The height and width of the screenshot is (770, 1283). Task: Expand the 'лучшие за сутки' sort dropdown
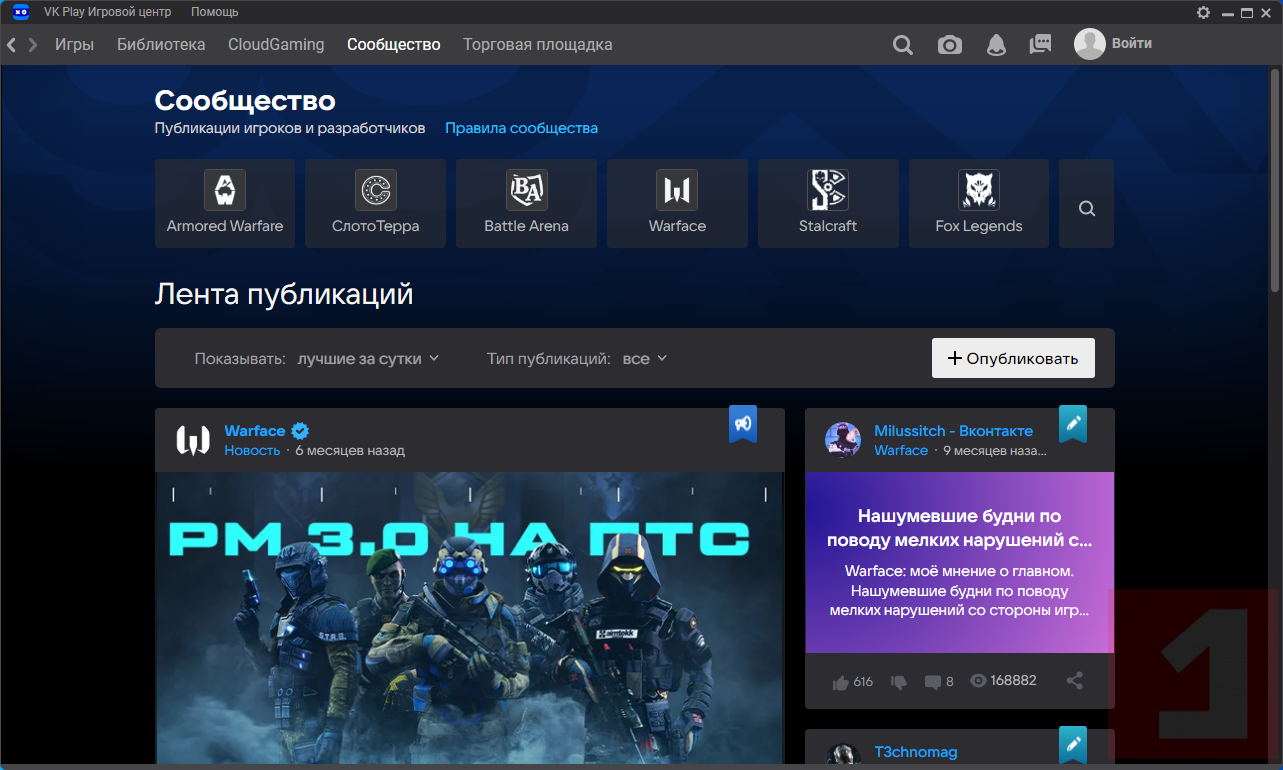368,358
